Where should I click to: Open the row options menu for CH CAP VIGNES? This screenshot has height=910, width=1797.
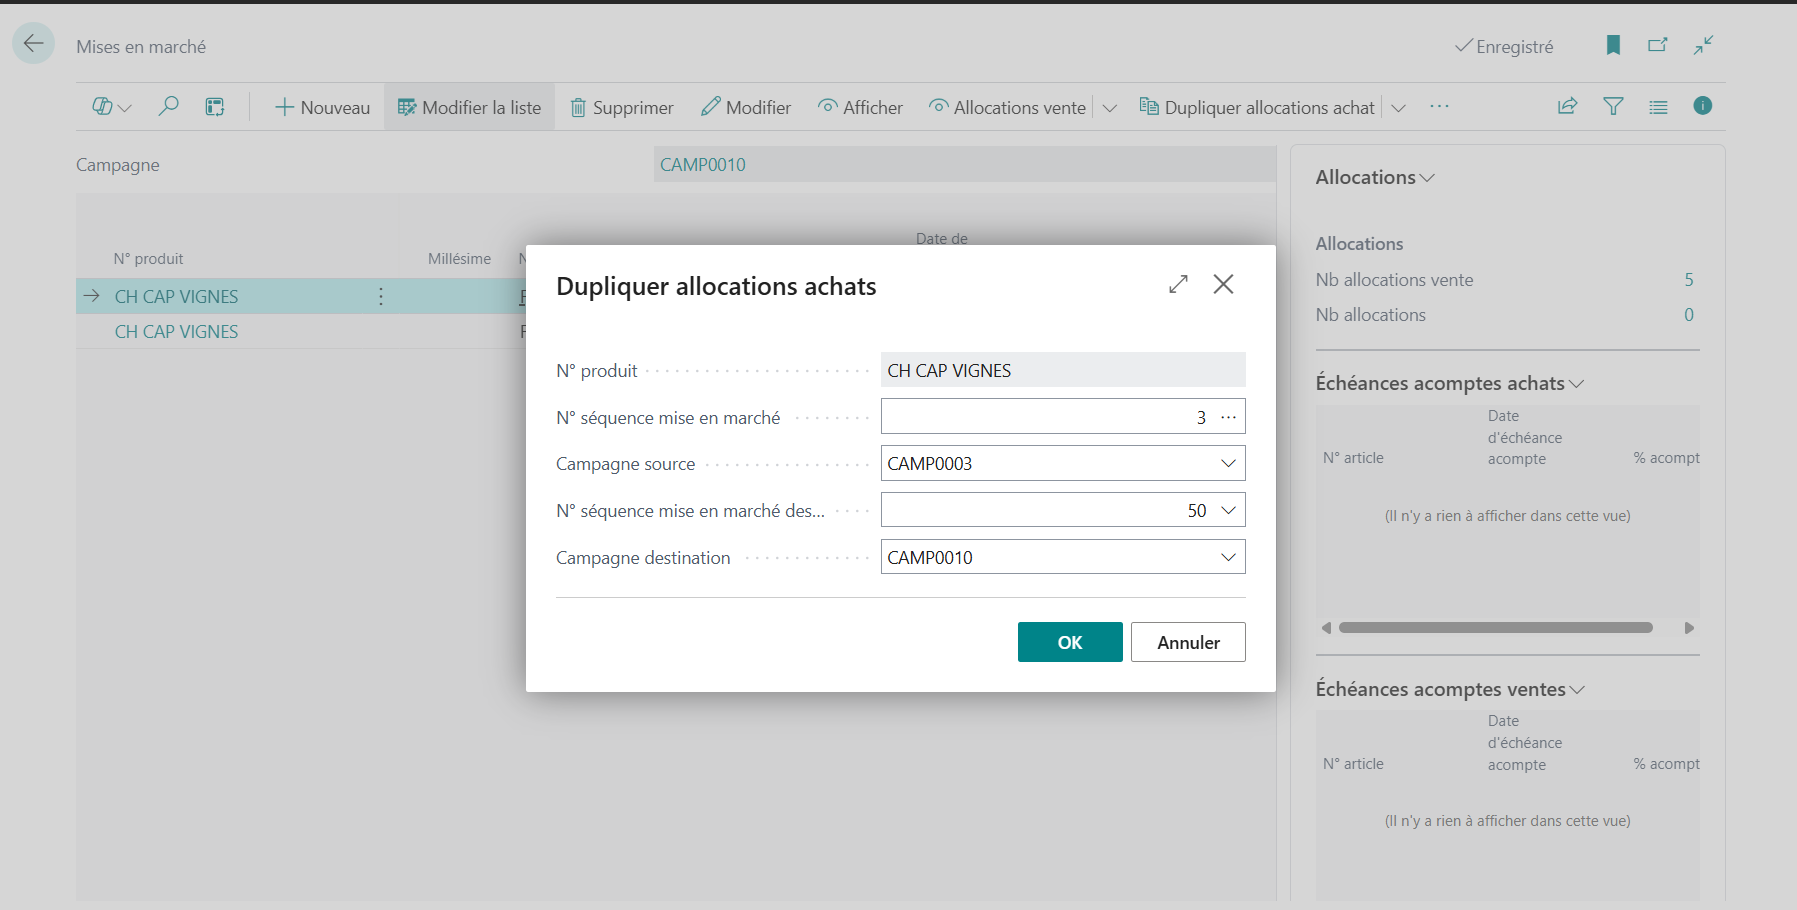381,296
